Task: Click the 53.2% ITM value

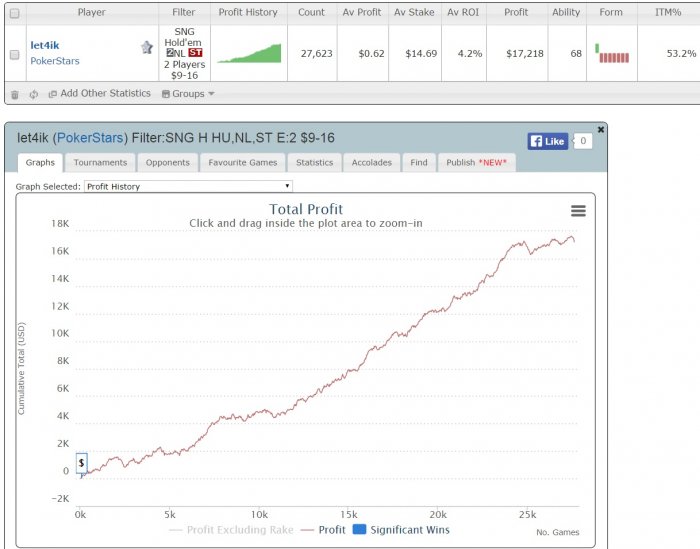Action: coord(681,54)
